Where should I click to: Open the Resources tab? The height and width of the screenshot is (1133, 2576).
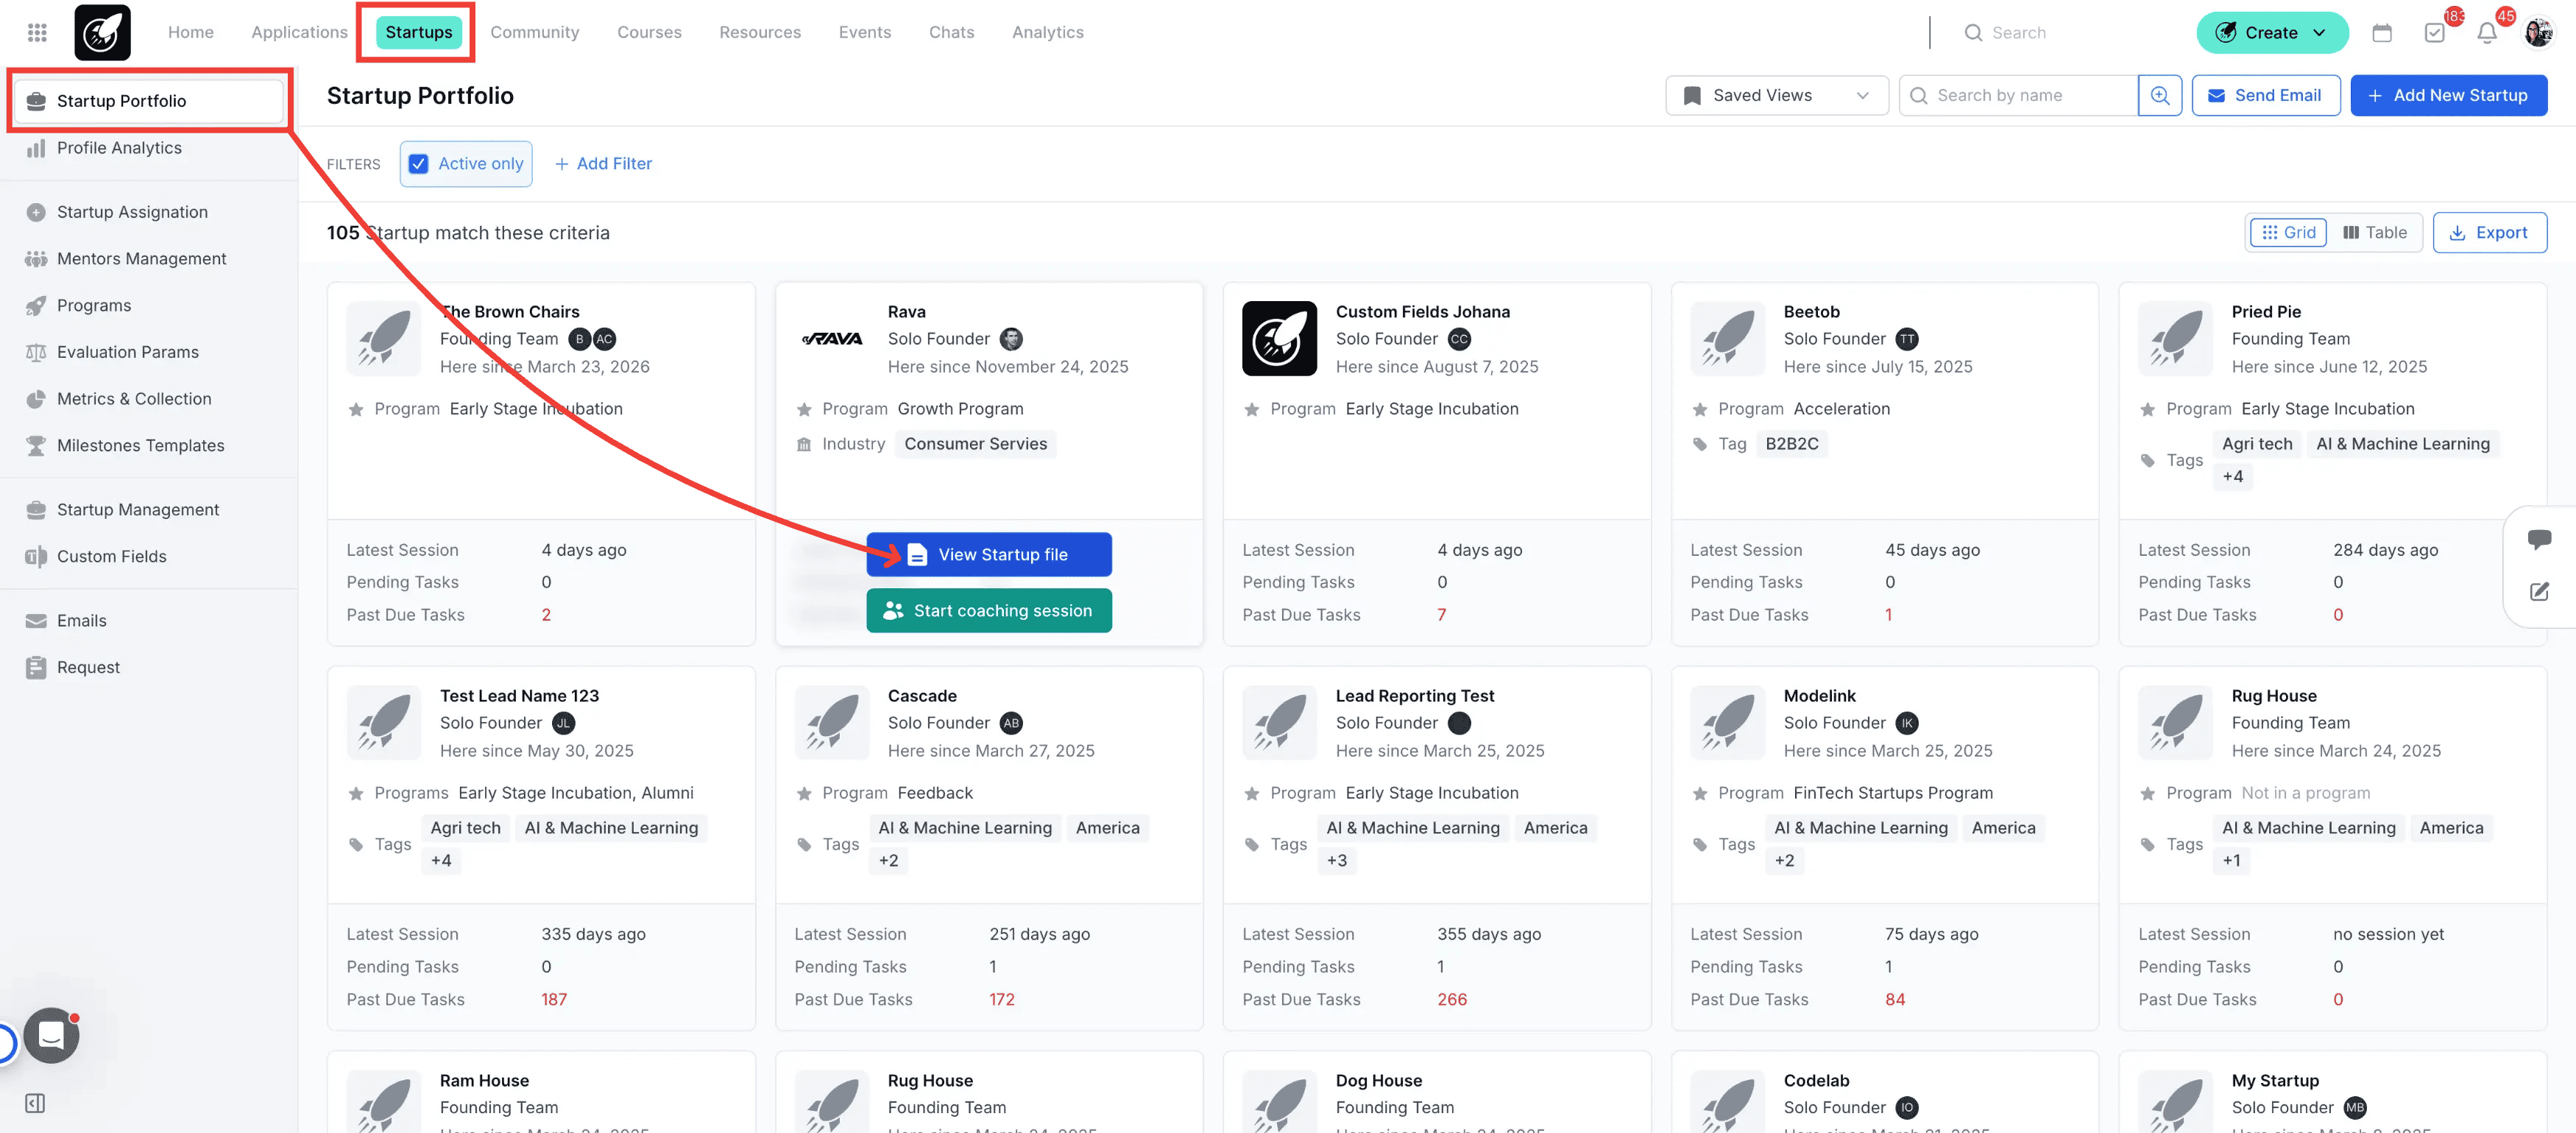pos(760,32)
